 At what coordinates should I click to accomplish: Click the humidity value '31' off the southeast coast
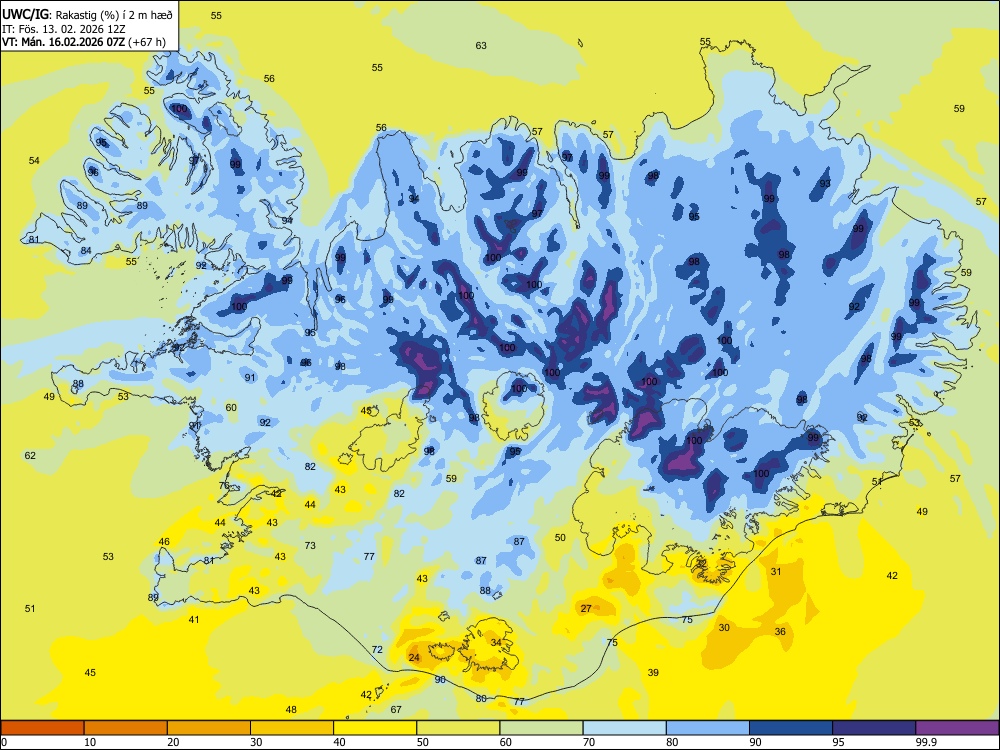[x=776, y=571]
